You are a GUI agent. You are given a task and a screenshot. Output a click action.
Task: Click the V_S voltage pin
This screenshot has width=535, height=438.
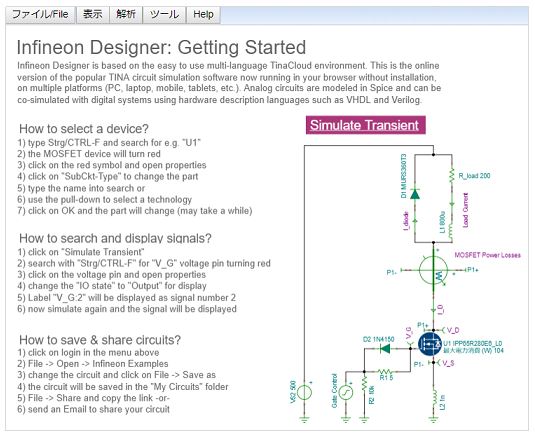(x=446, y=363)
